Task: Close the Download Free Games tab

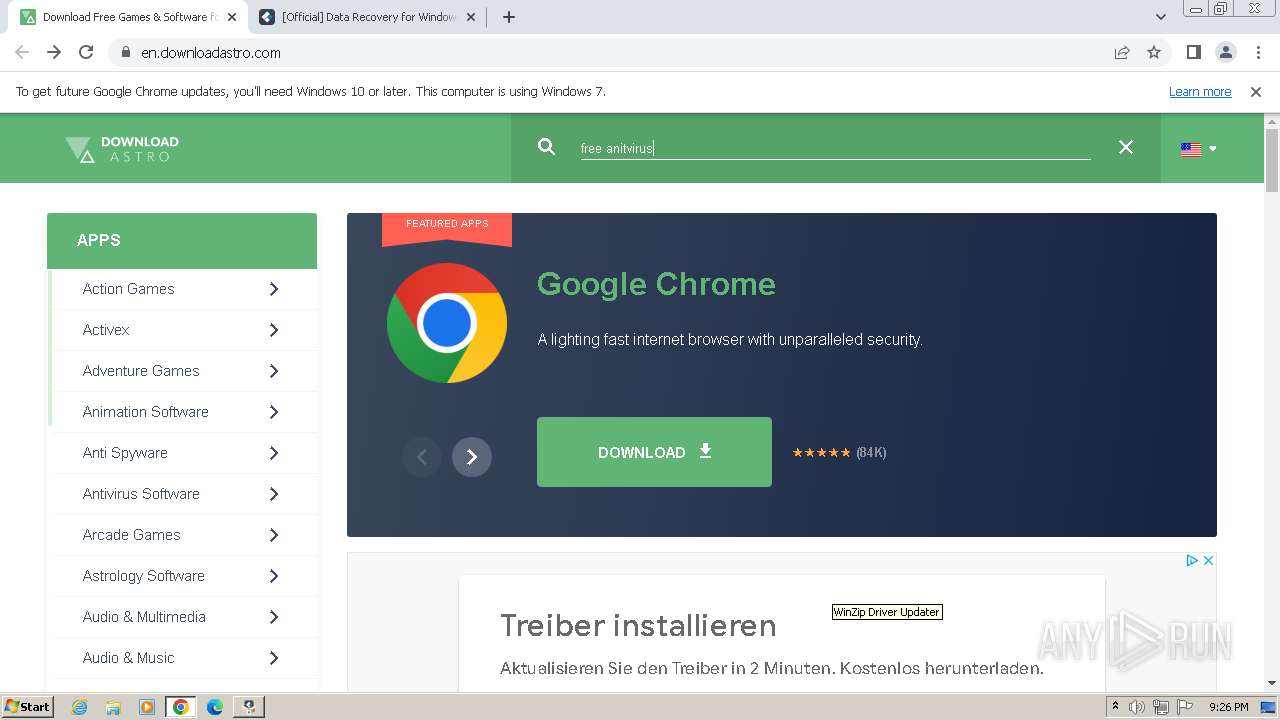Action: 232,17
